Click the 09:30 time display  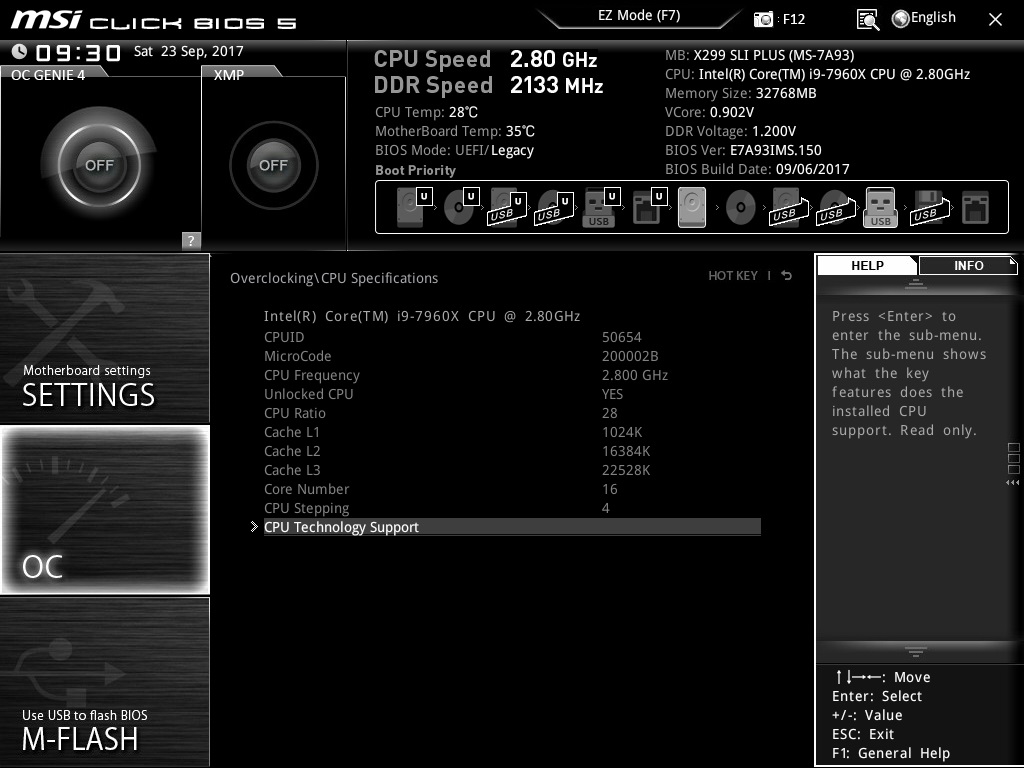coord(78,52)
